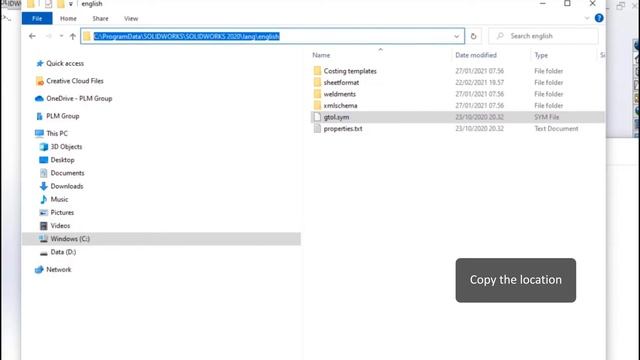
Task: Select the Data (D:) drive
Action: (63, 252)
